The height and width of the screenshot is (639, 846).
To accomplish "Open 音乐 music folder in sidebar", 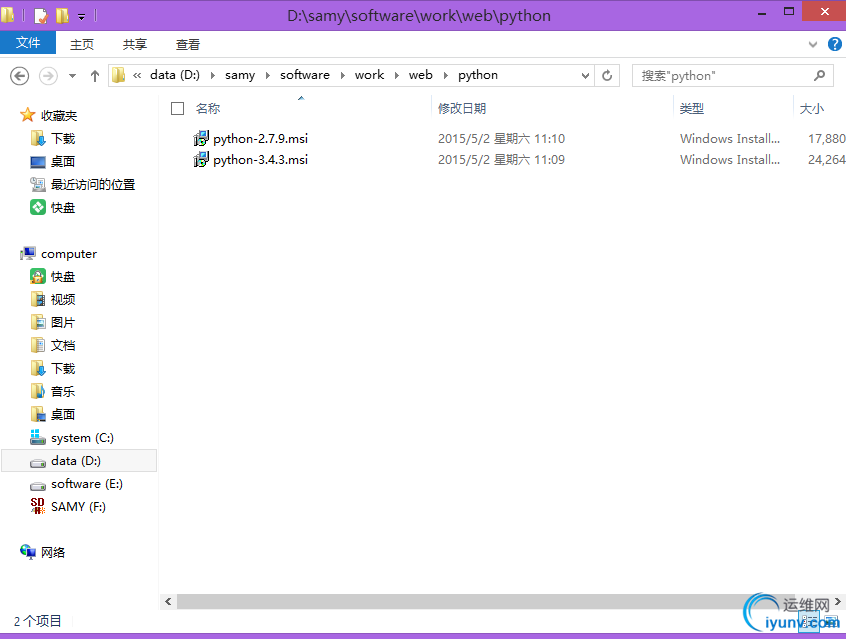I will coord(63,391).
